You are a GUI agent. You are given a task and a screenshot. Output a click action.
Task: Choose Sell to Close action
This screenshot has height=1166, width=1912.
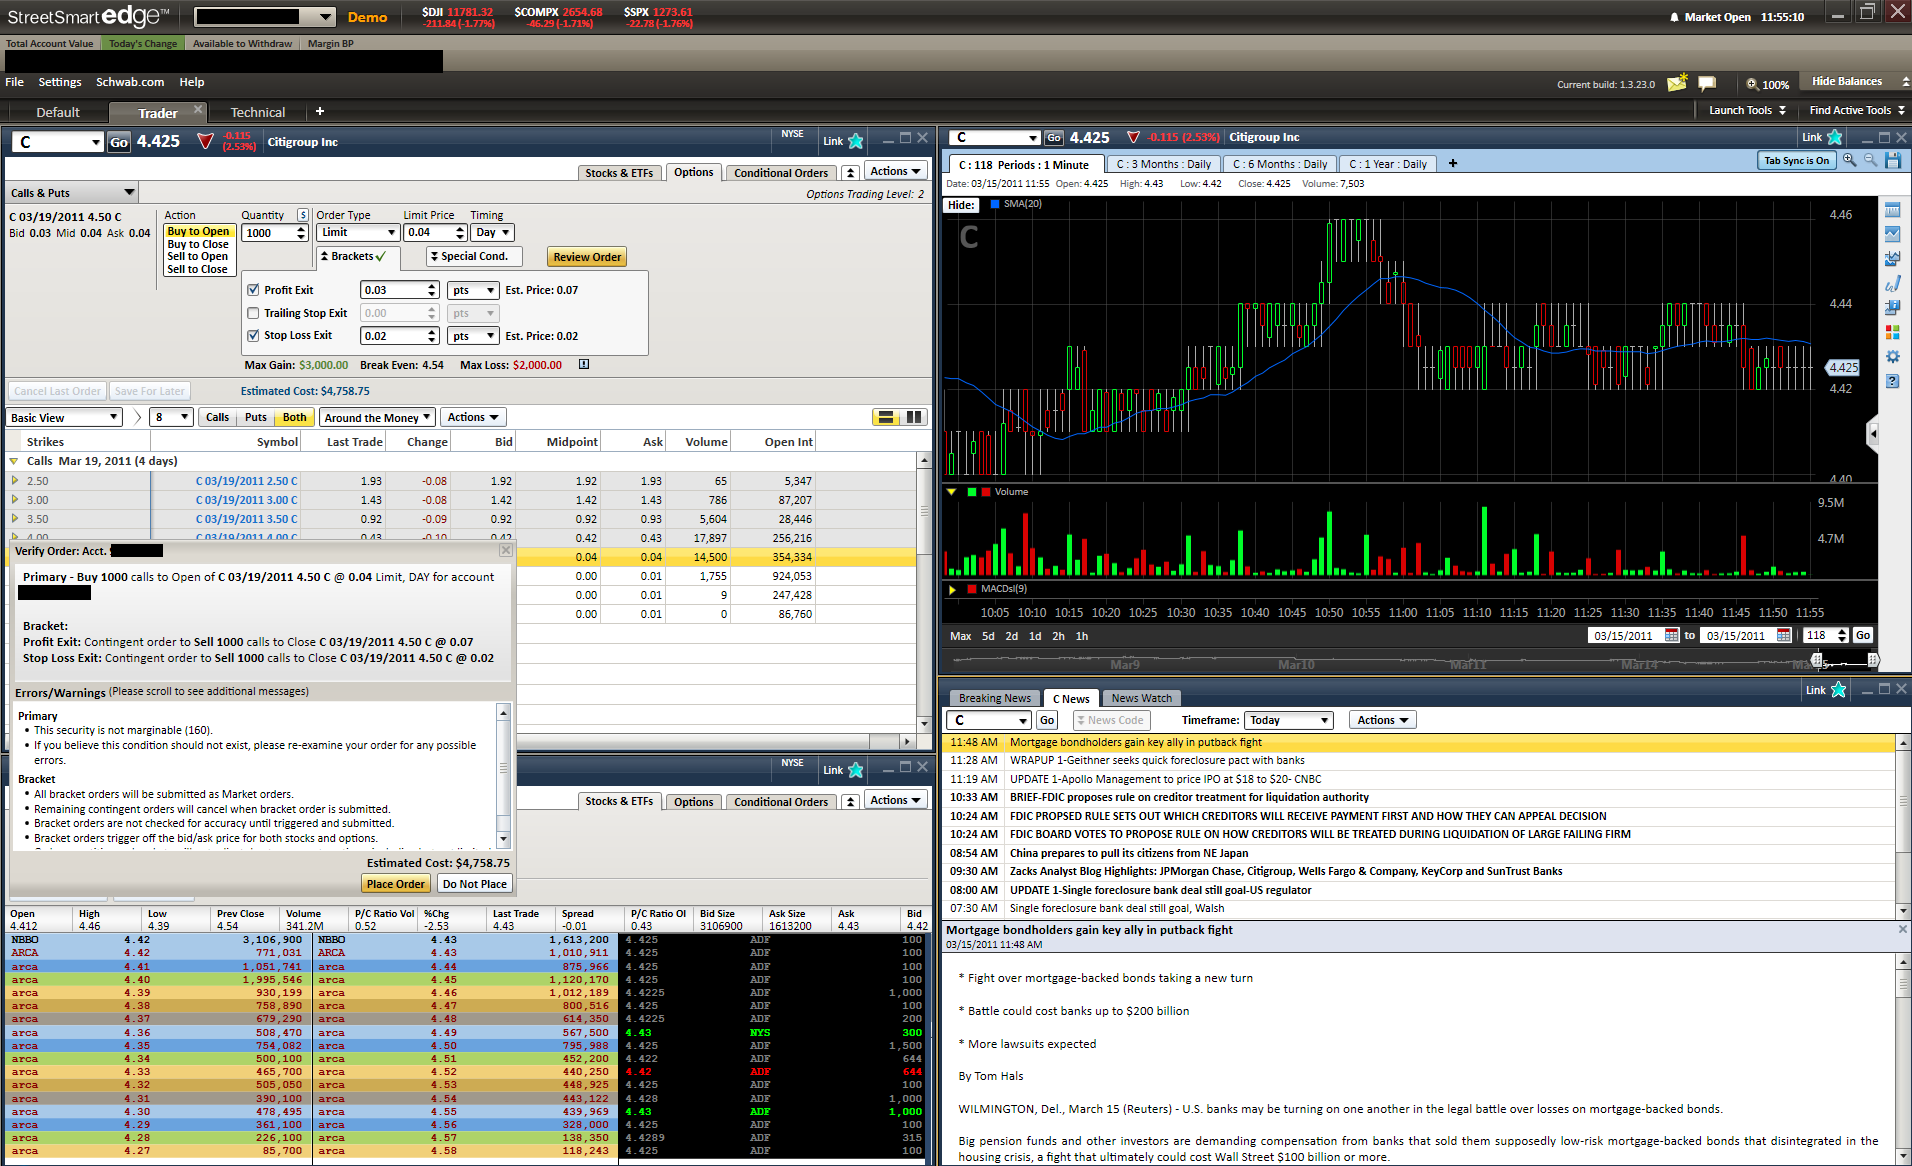pos(197,269)
